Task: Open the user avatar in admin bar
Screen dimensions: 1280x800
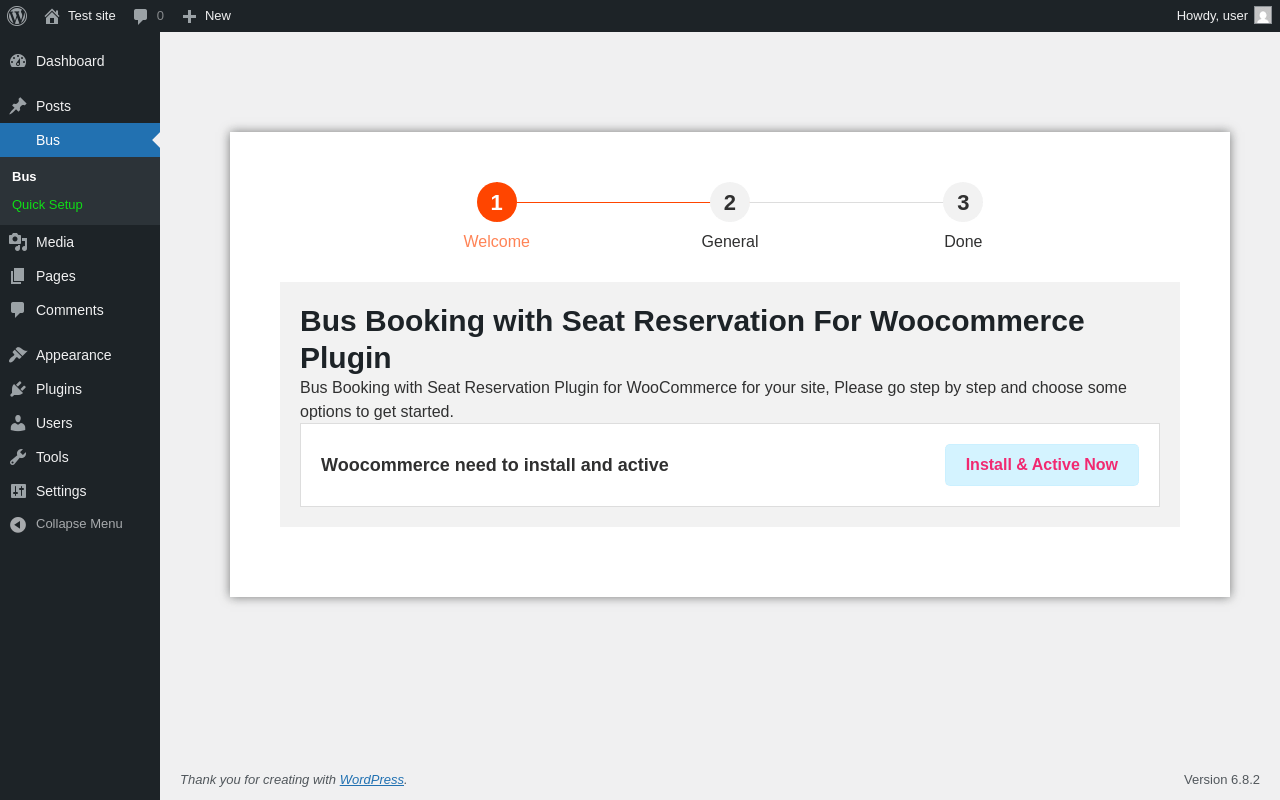Action: [1263, 15]
